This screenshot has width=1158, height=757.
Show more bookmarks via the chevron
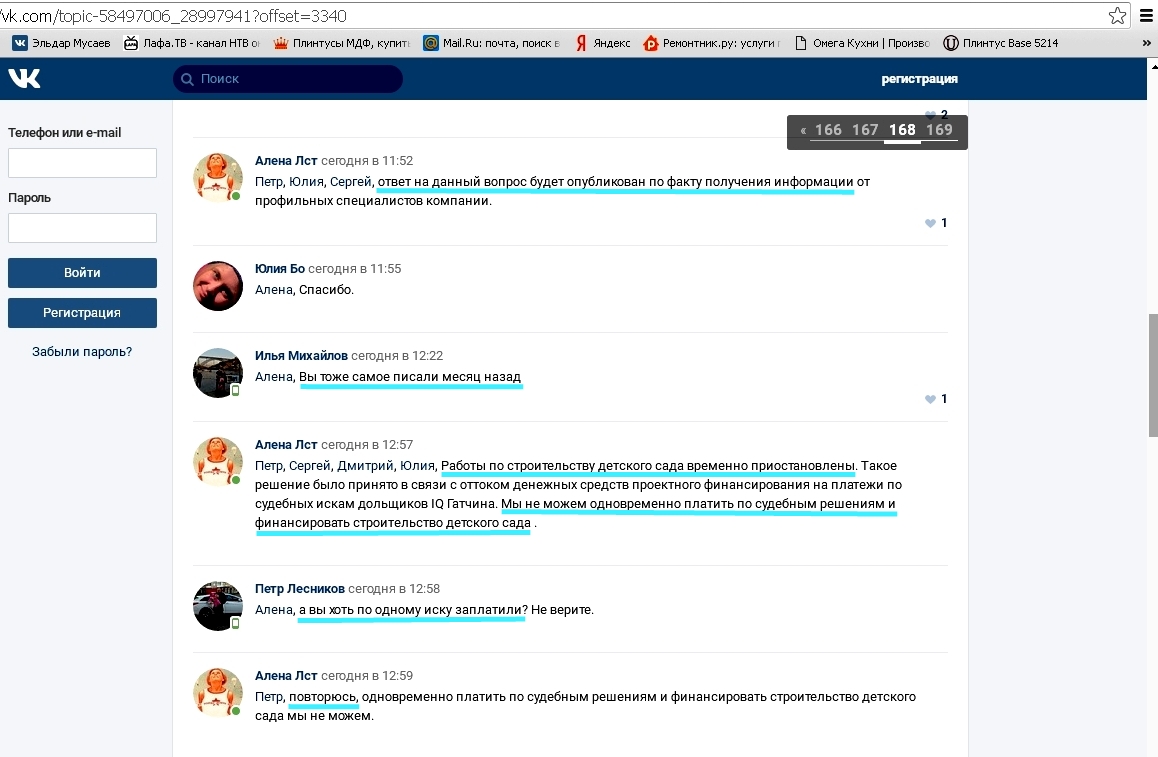point(1146,43)
